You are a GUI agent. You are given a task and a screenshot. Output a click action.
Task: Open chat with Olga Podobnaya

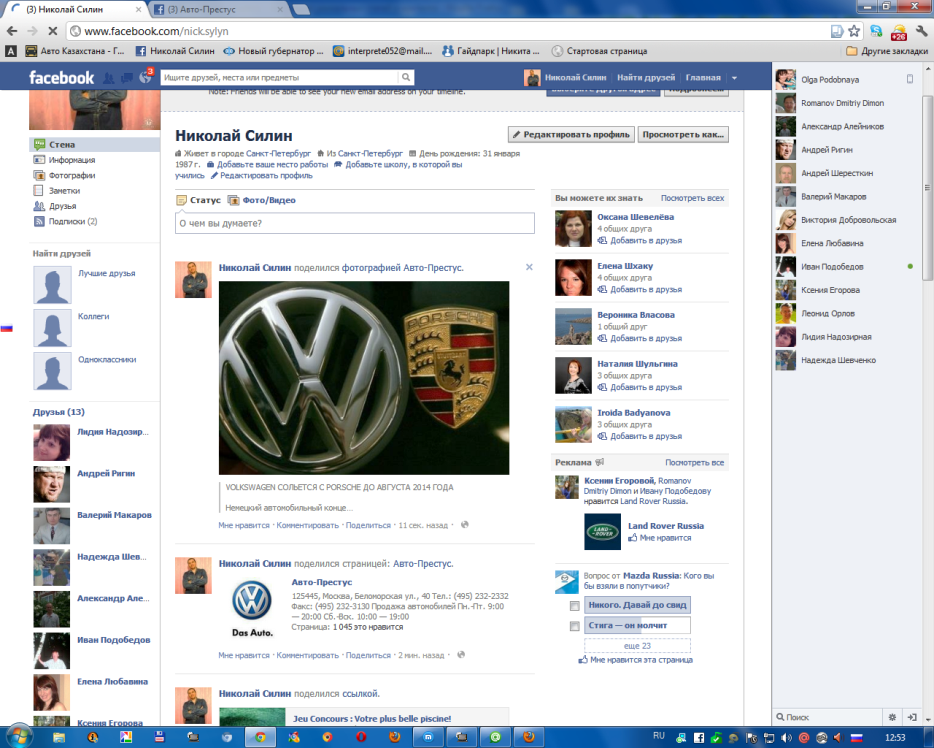pos(846,79)
